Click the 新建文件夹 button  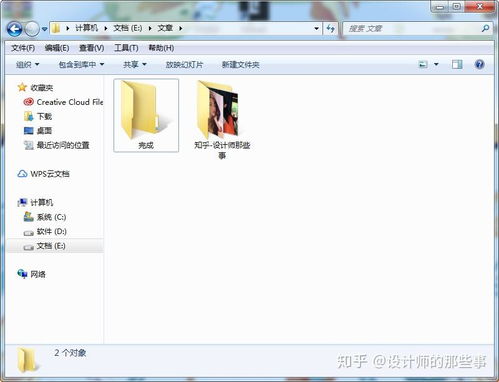point(241,64)
